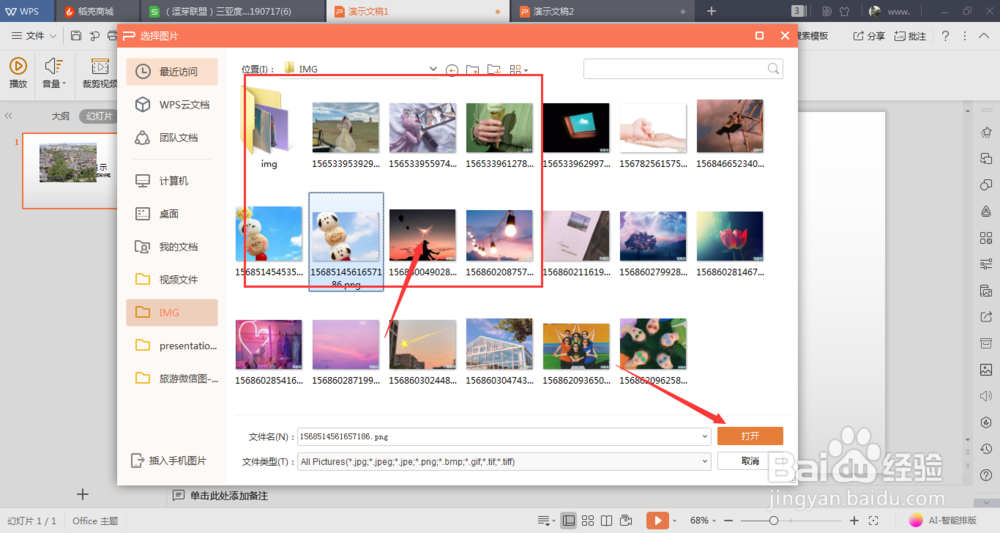Open the help question mark icon

(945, 36)
